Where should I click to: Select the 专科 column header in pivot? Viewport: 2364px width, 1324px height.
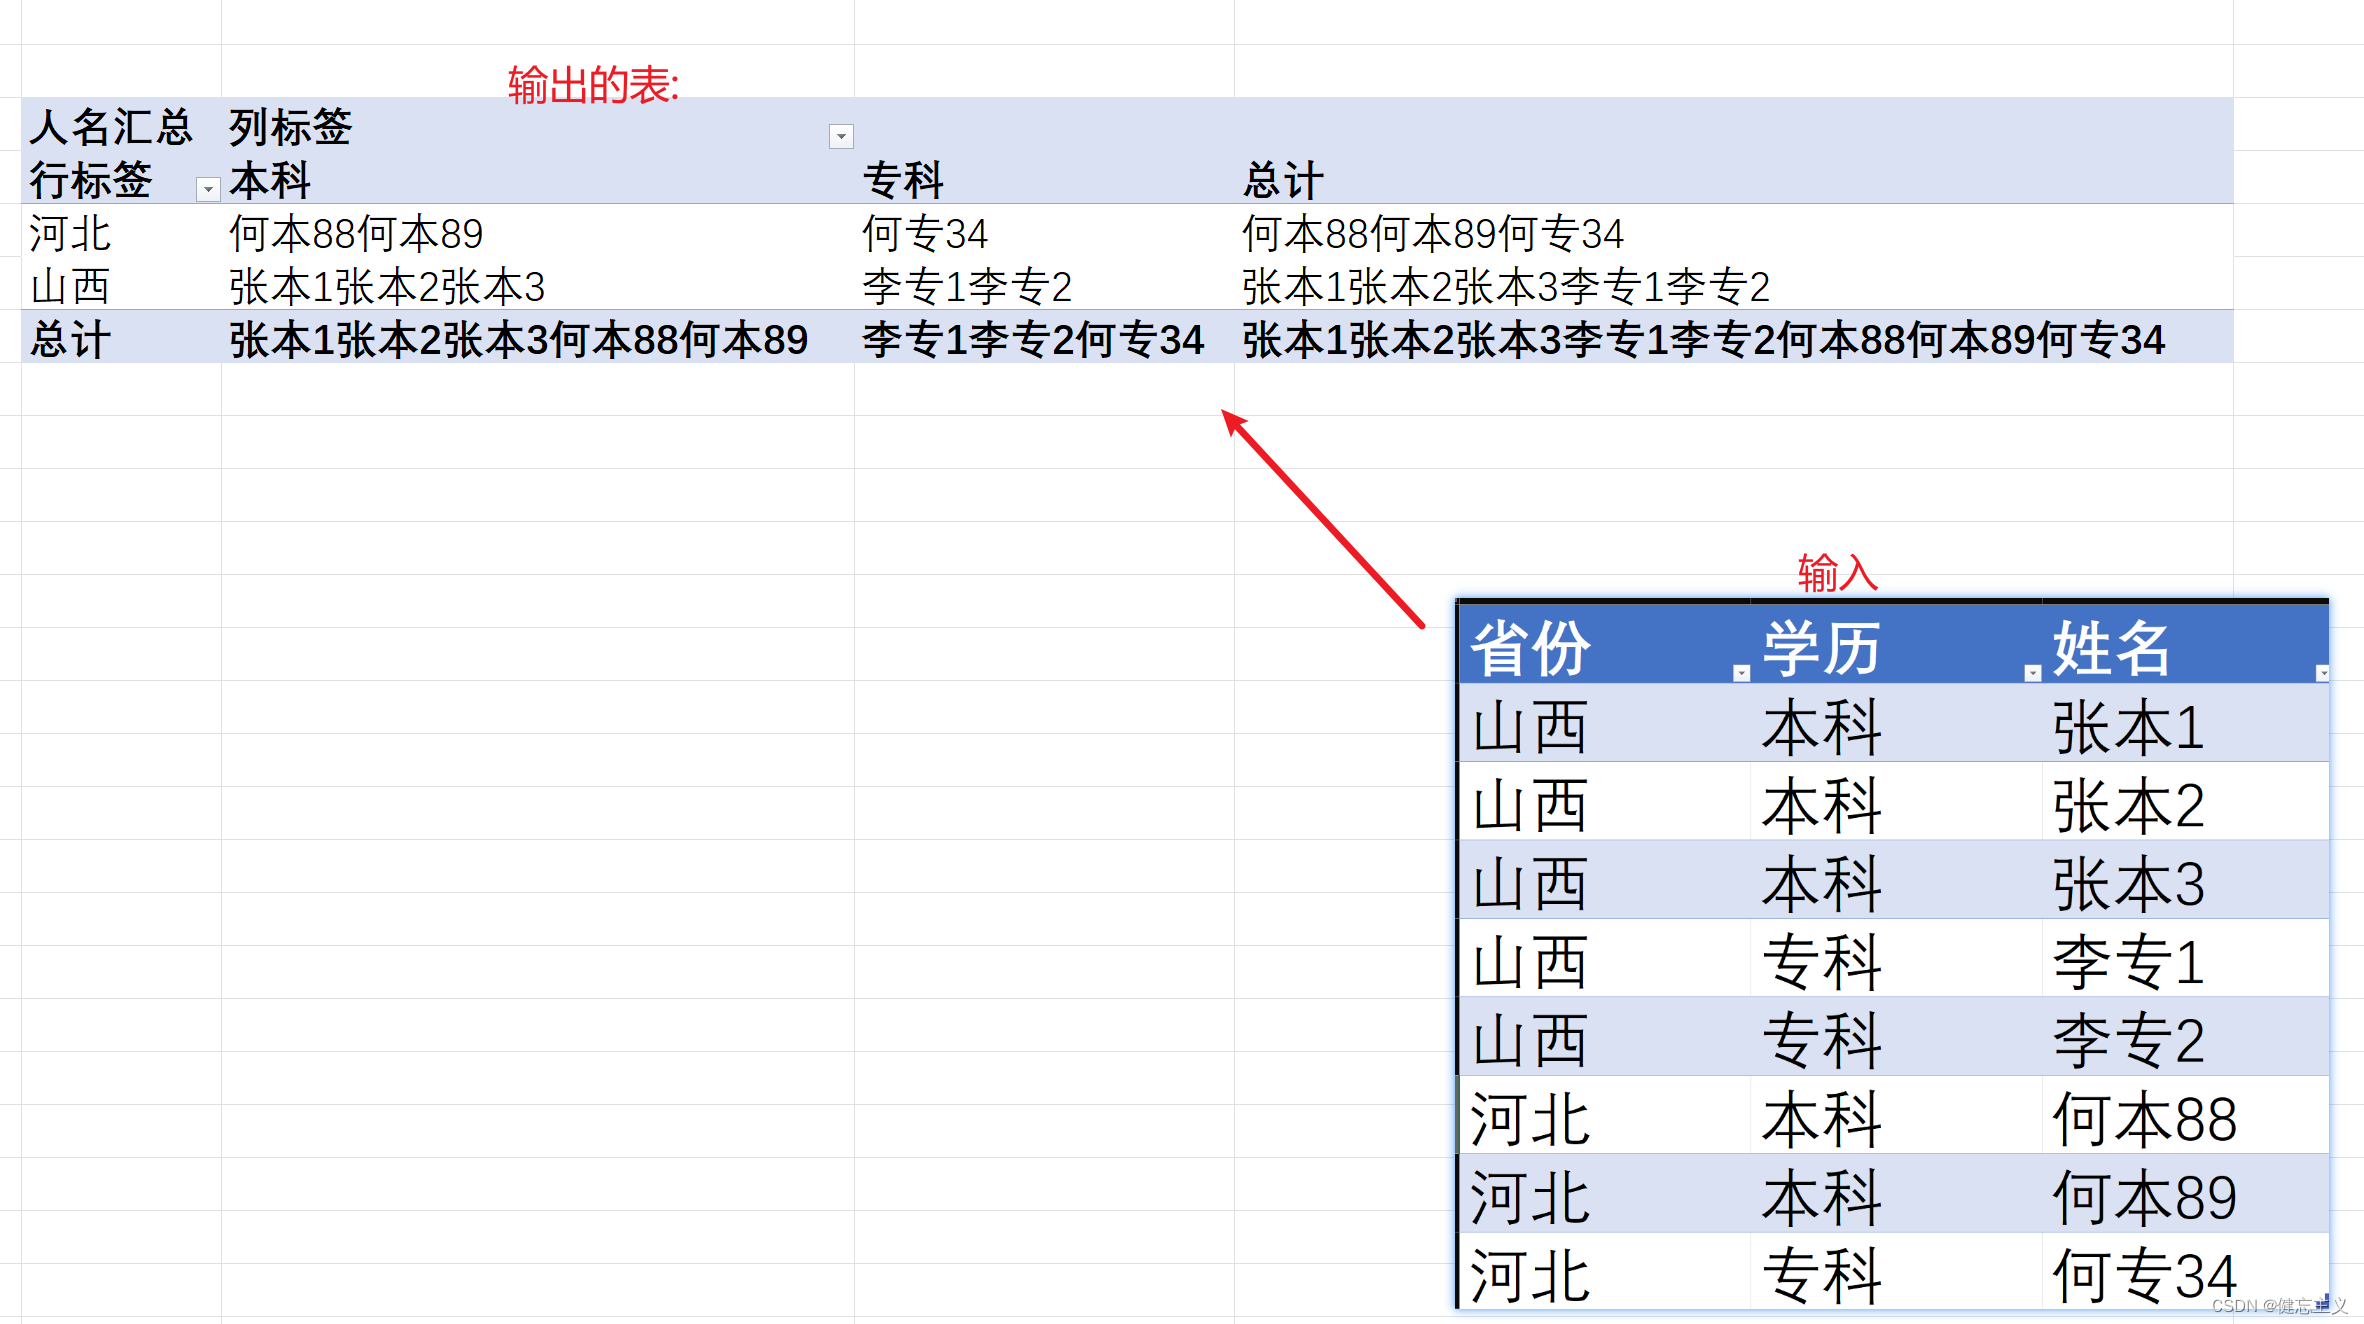coord(901,181)
